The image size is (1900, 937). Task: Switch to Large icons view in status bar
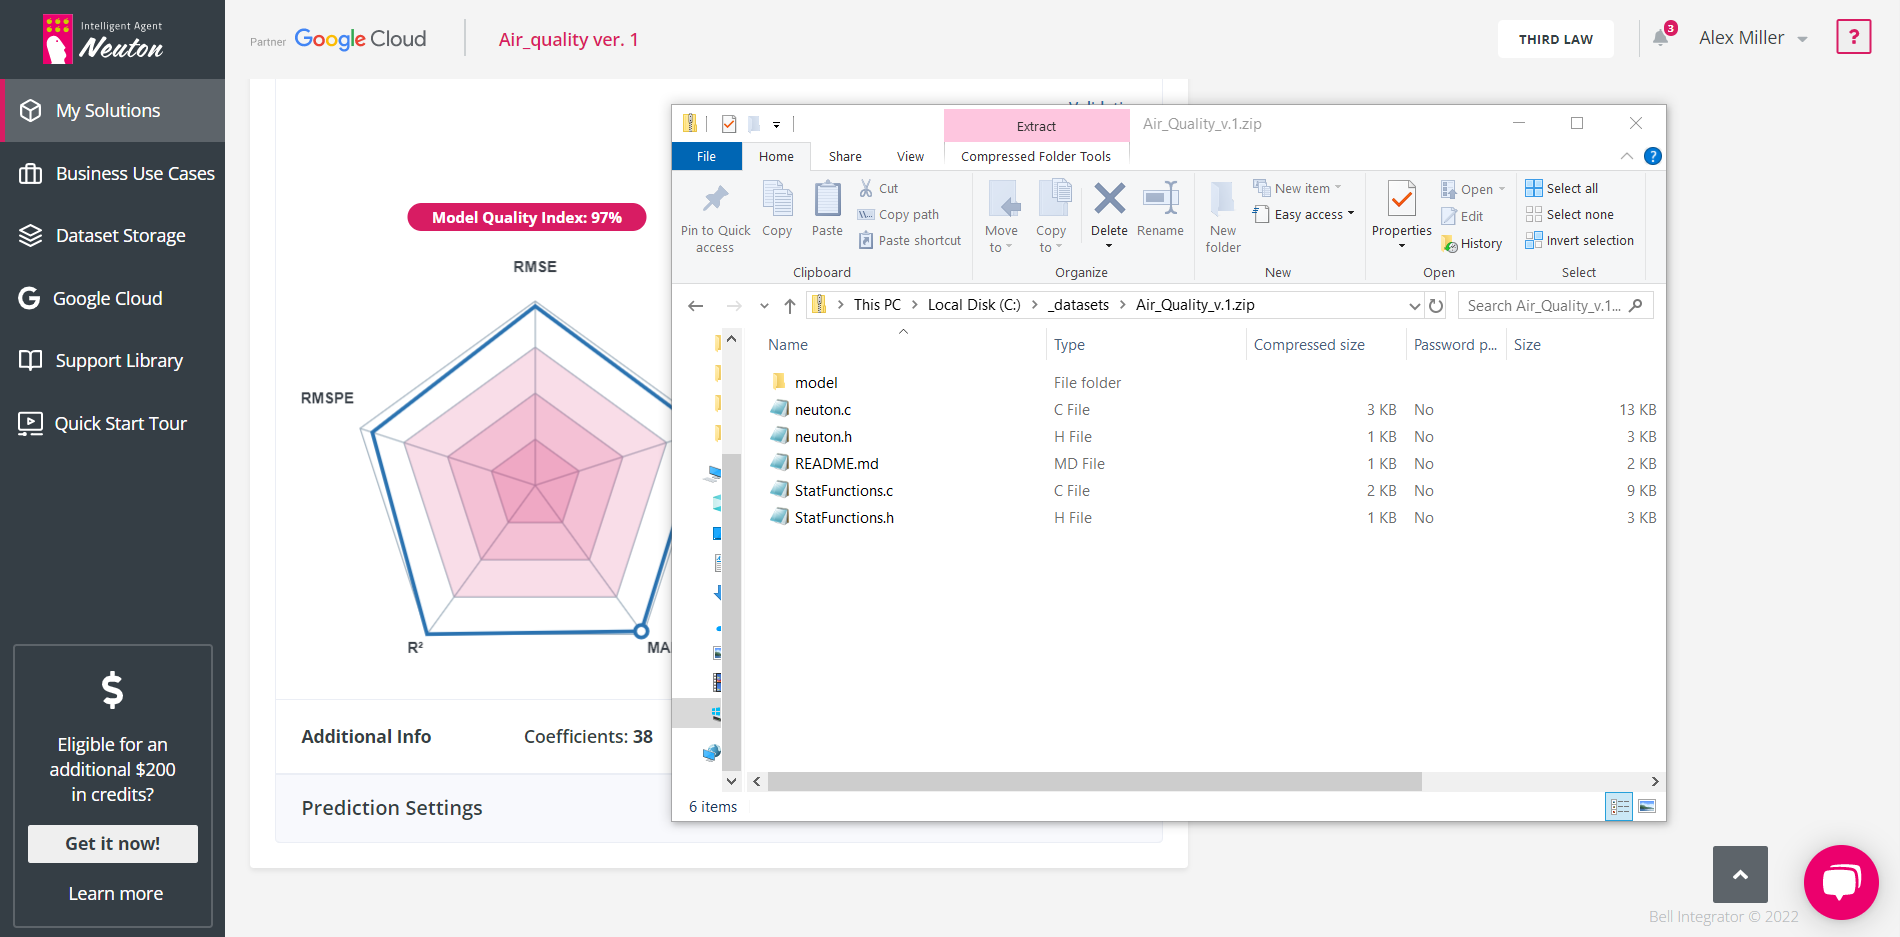pos(1647,806)
